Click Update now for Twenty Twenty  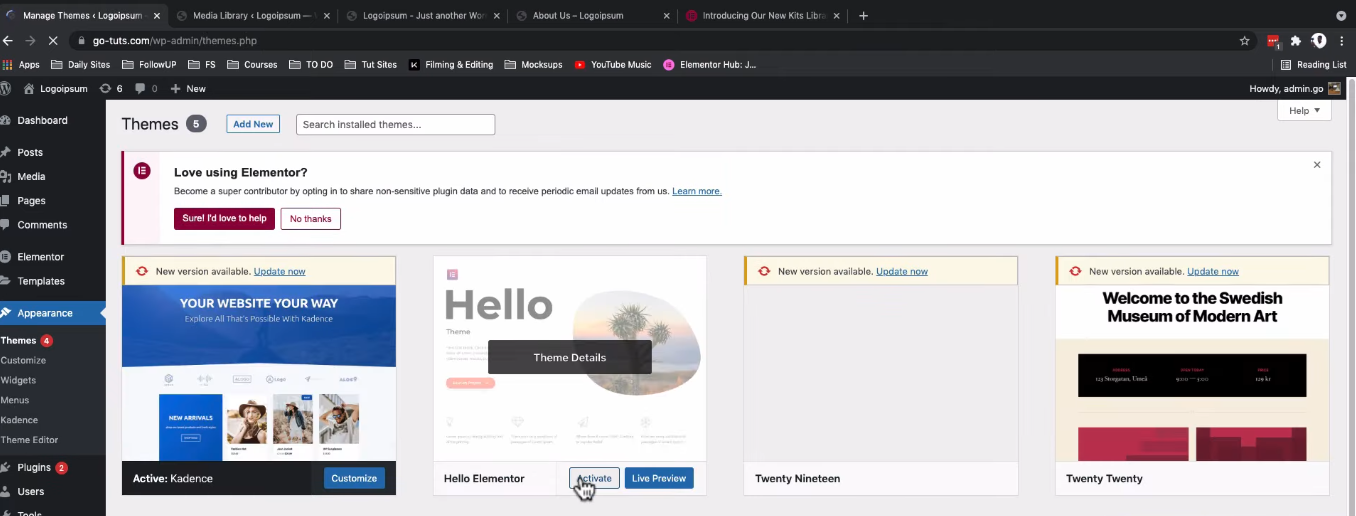[x=1213, y=271]
